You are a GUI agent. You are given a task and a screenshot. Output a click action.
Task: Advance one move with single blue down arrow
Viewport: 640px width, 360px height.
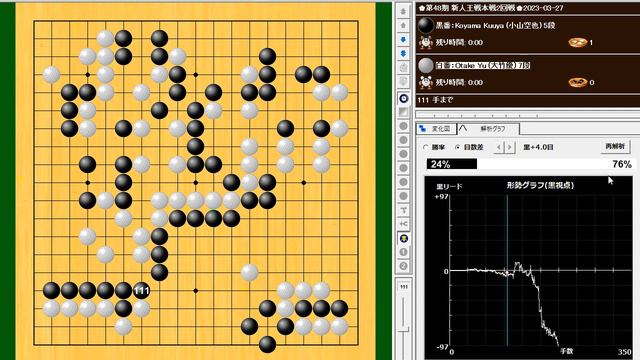[x=403, y=40]
